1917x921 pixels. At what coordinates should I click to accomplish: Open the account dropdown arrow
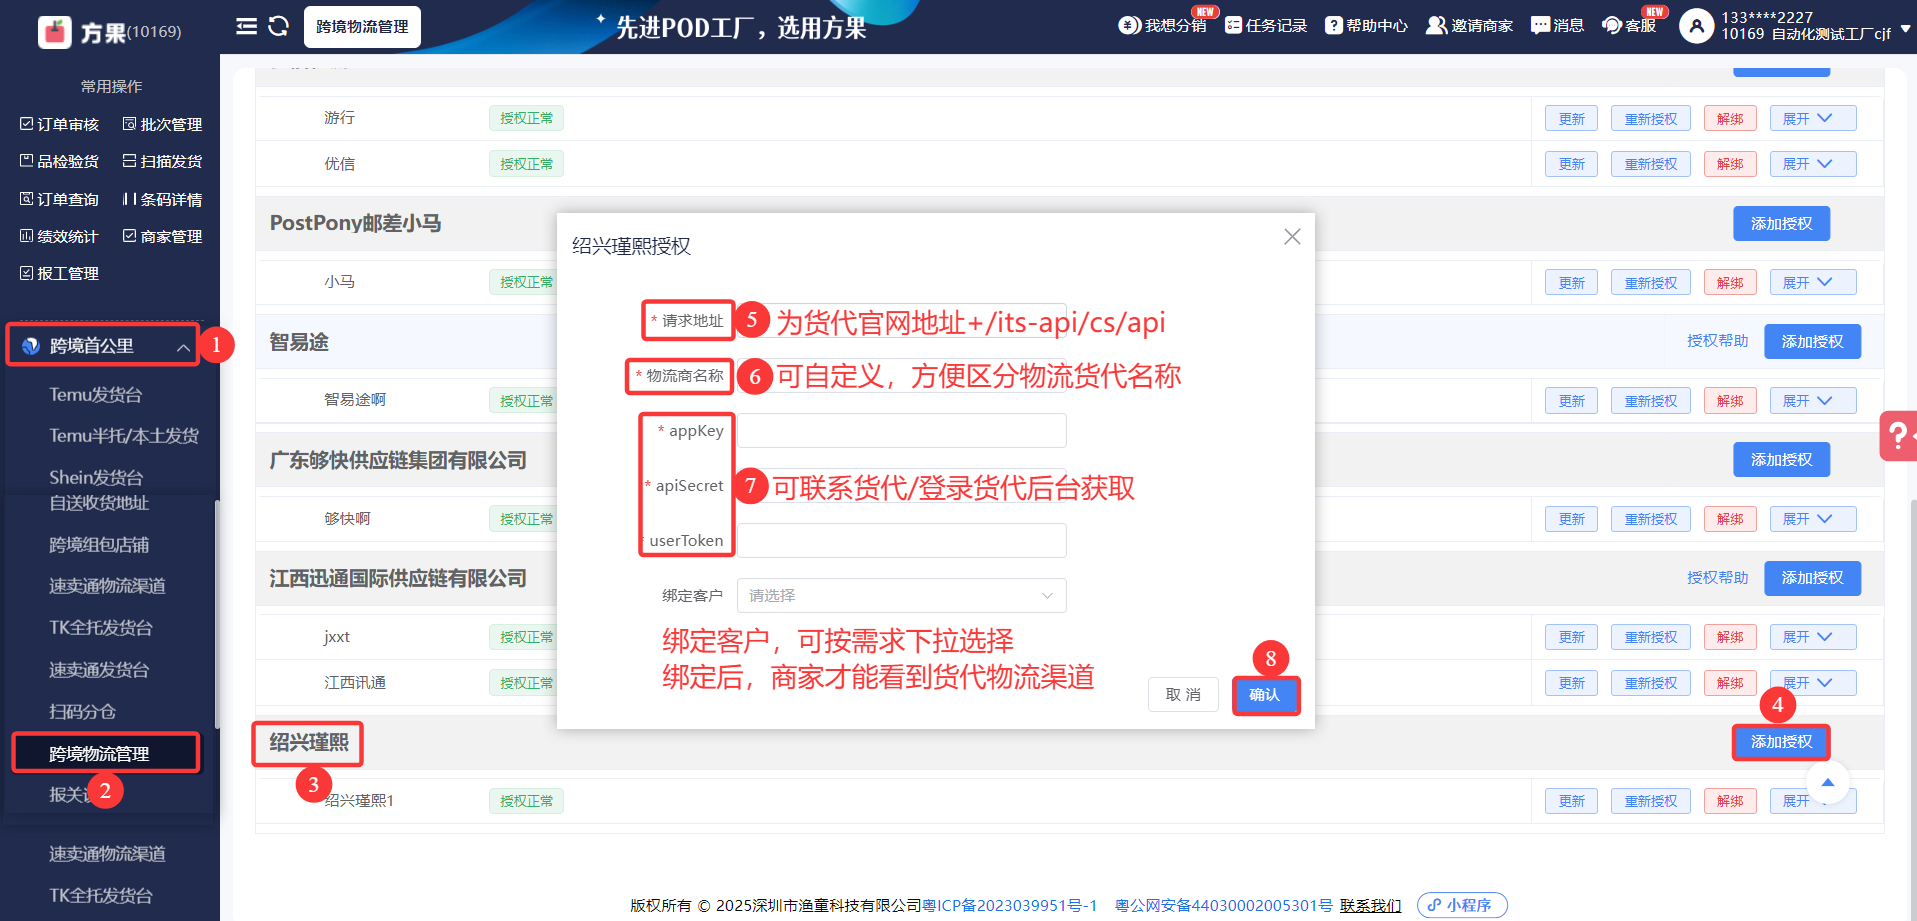click(x=1905, y=29)
